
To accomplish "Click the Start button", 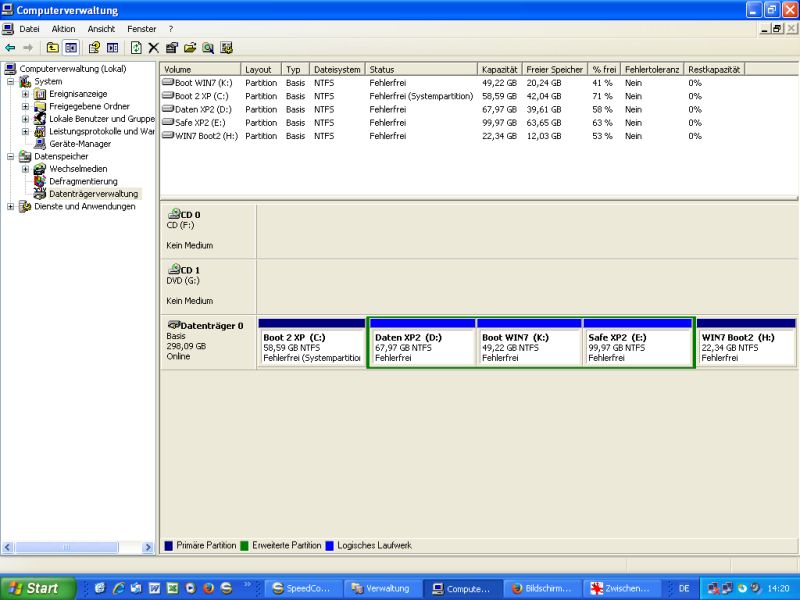I will coord(37,588).
